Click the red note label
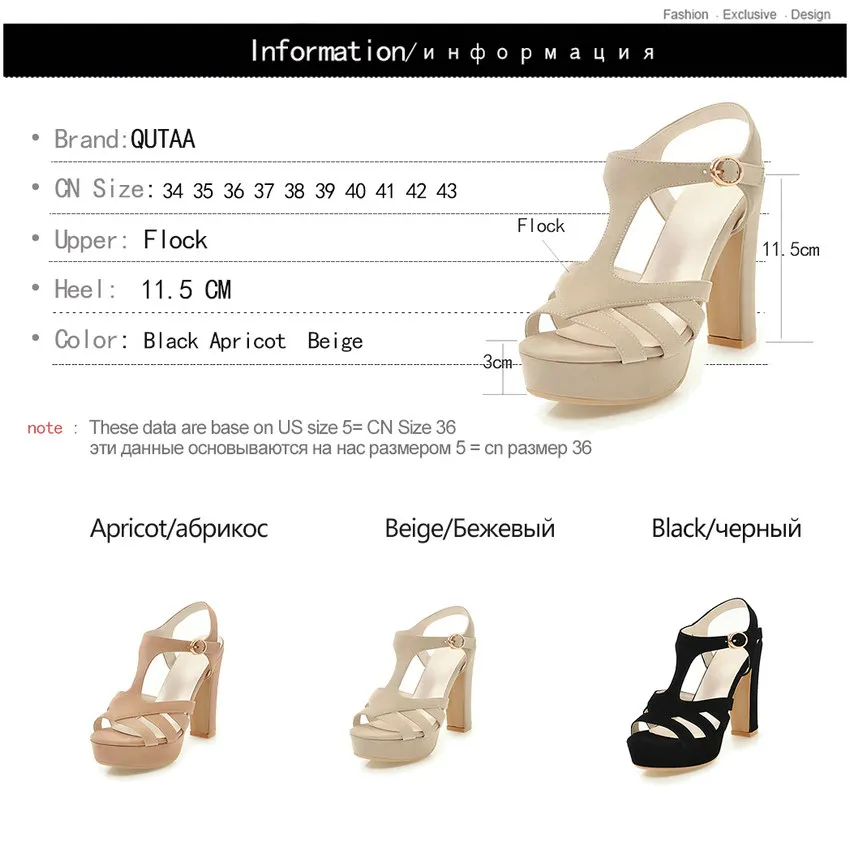This screenshot has height=850, width=850. tap(45, 428)
